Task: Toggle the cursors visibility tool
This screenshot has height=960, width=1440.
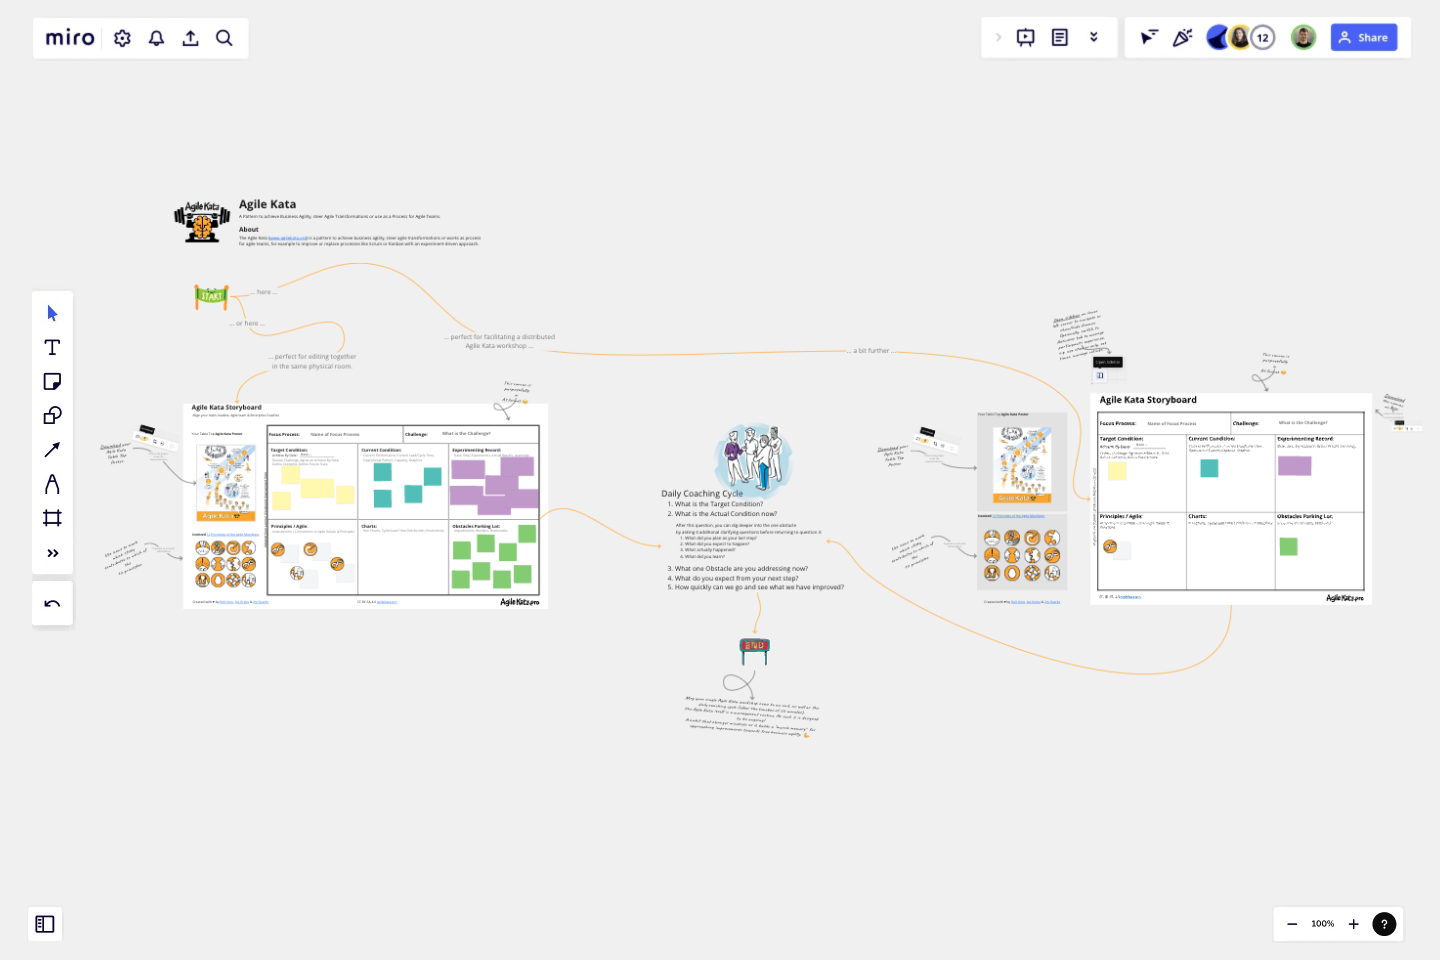Action: point(1147,36)
